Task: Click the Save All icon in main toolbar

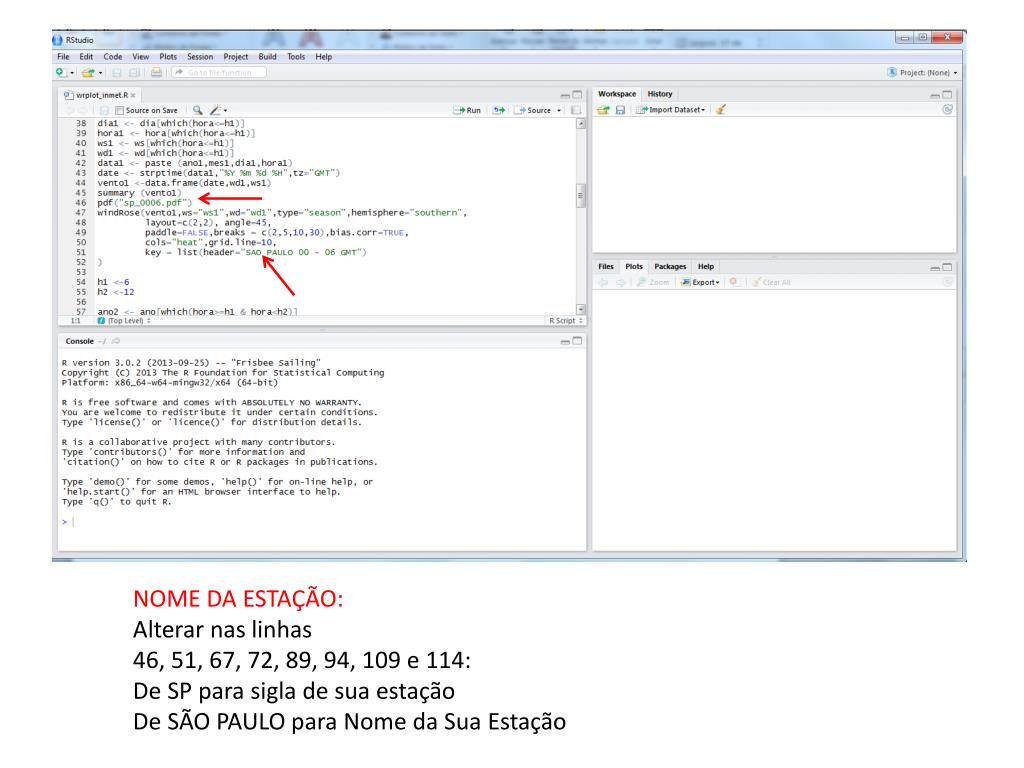Action: pos(134,72)
